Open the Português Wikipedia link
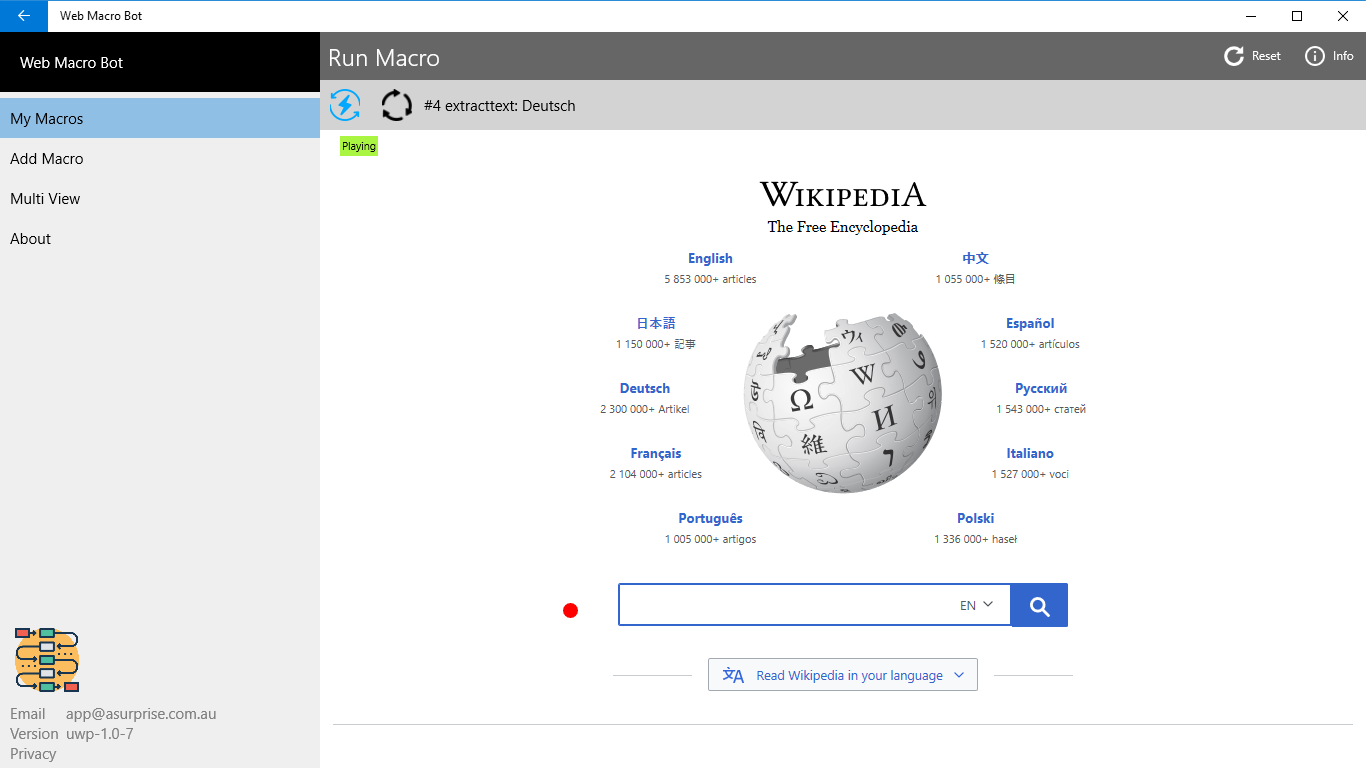Screen dimensions: 1366x768 (710, 518)
